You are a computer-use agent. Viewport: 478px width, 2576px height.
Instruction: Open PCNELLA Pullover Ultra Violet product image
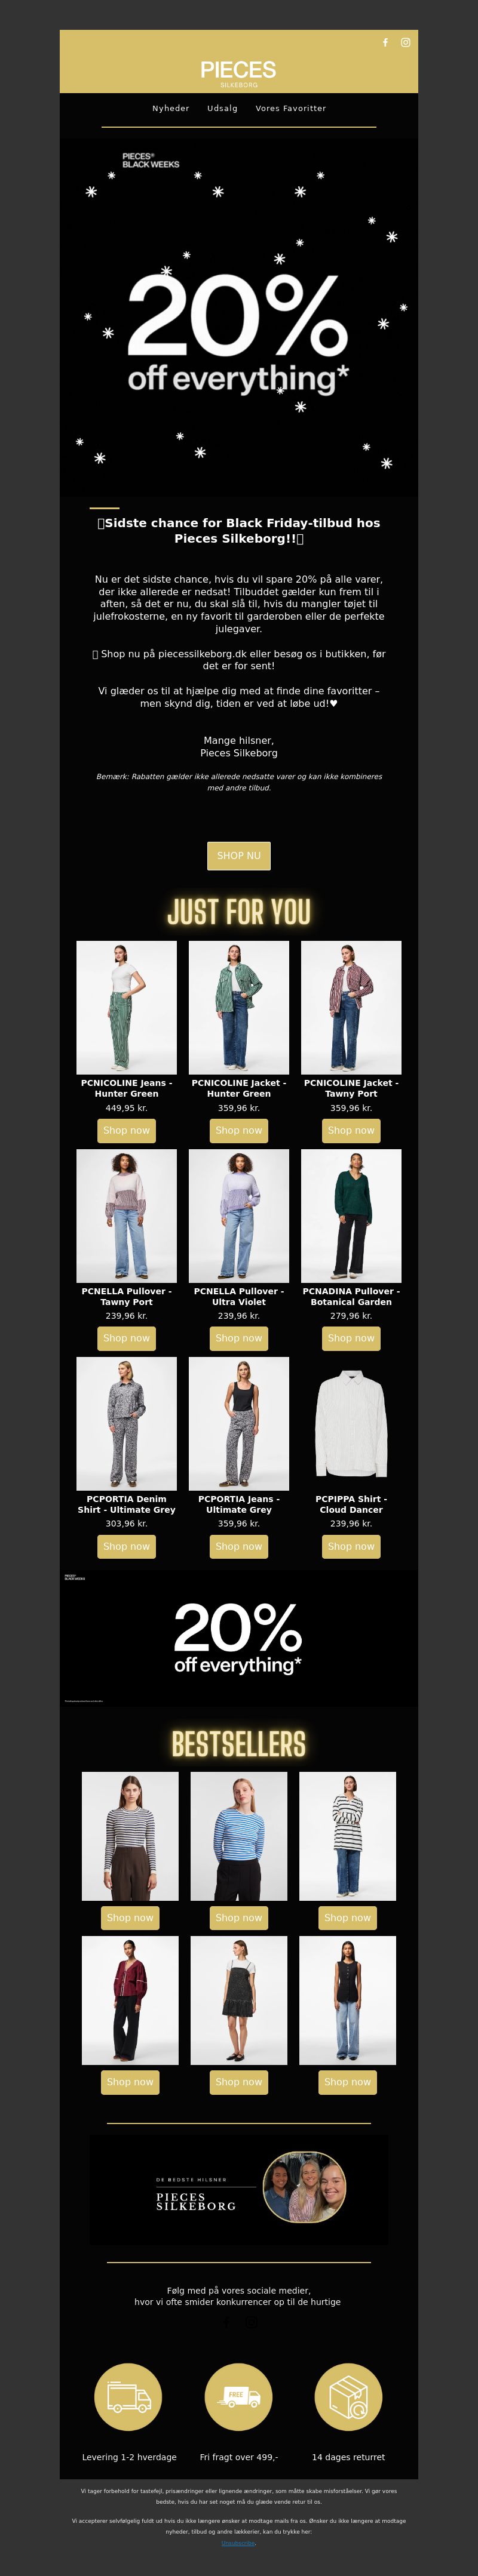tap(239, 1216)
